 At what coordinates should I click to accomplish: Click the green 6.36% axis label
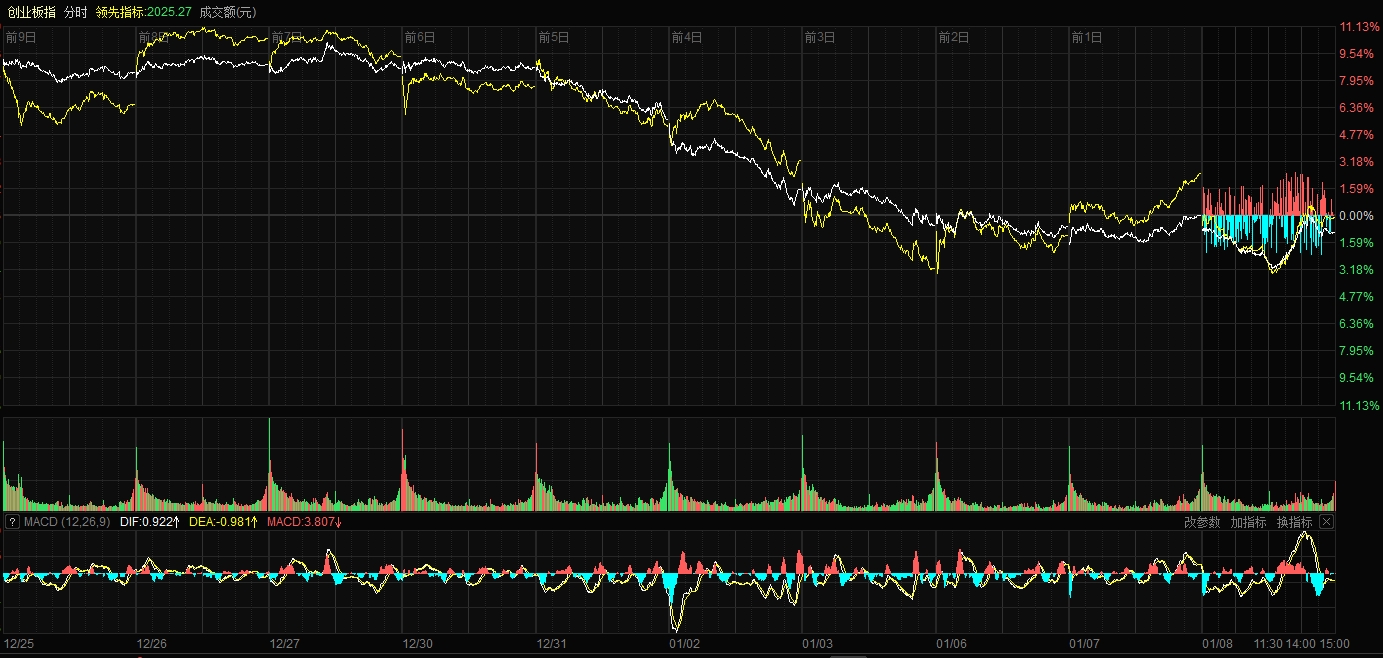[1355, 324]
